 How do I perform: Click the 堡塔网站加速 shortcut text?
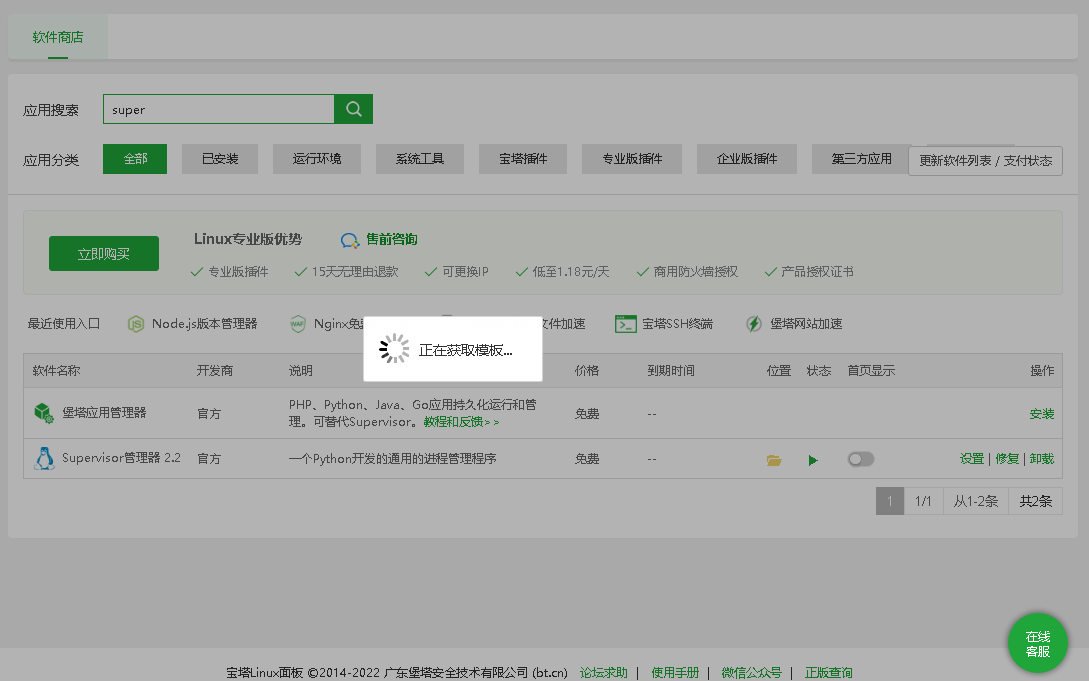coord(806,324)
